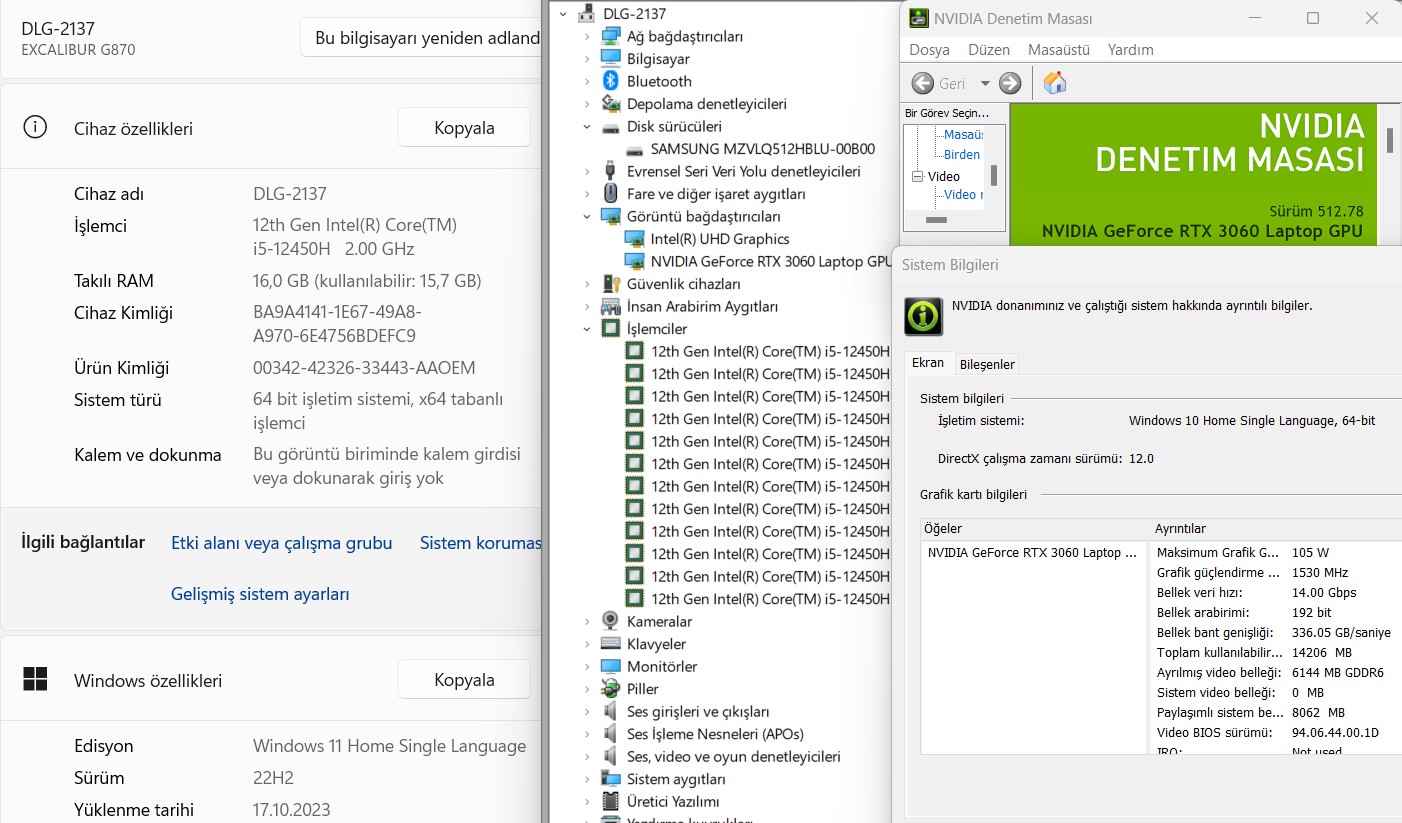The height and width of the screenshot is (823, 1402).
Task: Expand the Monitörler node
Action: tap(588, 666)
